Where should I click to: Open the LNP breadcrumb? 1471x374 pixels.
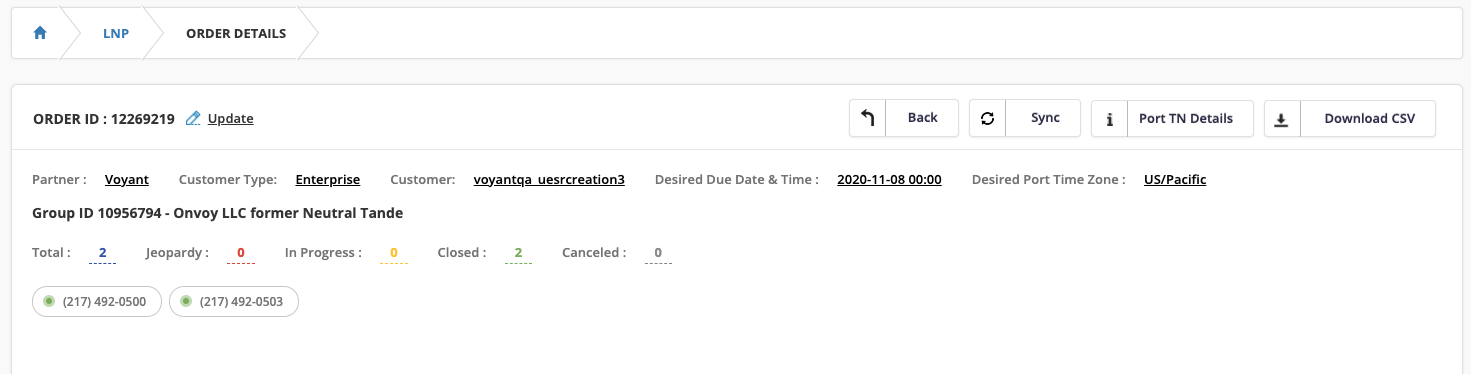pyautogui.click(x=116, y=33)
